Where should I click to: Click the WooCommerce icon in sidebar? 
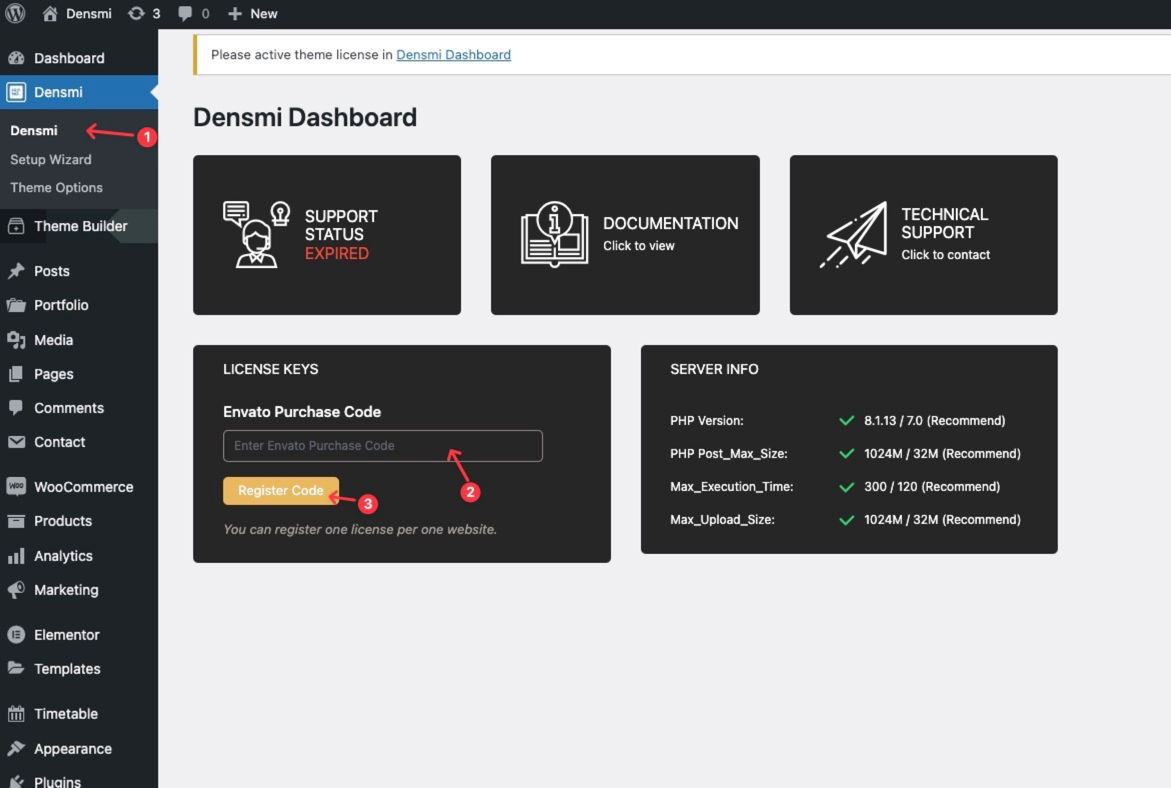[x=16, y=487]
